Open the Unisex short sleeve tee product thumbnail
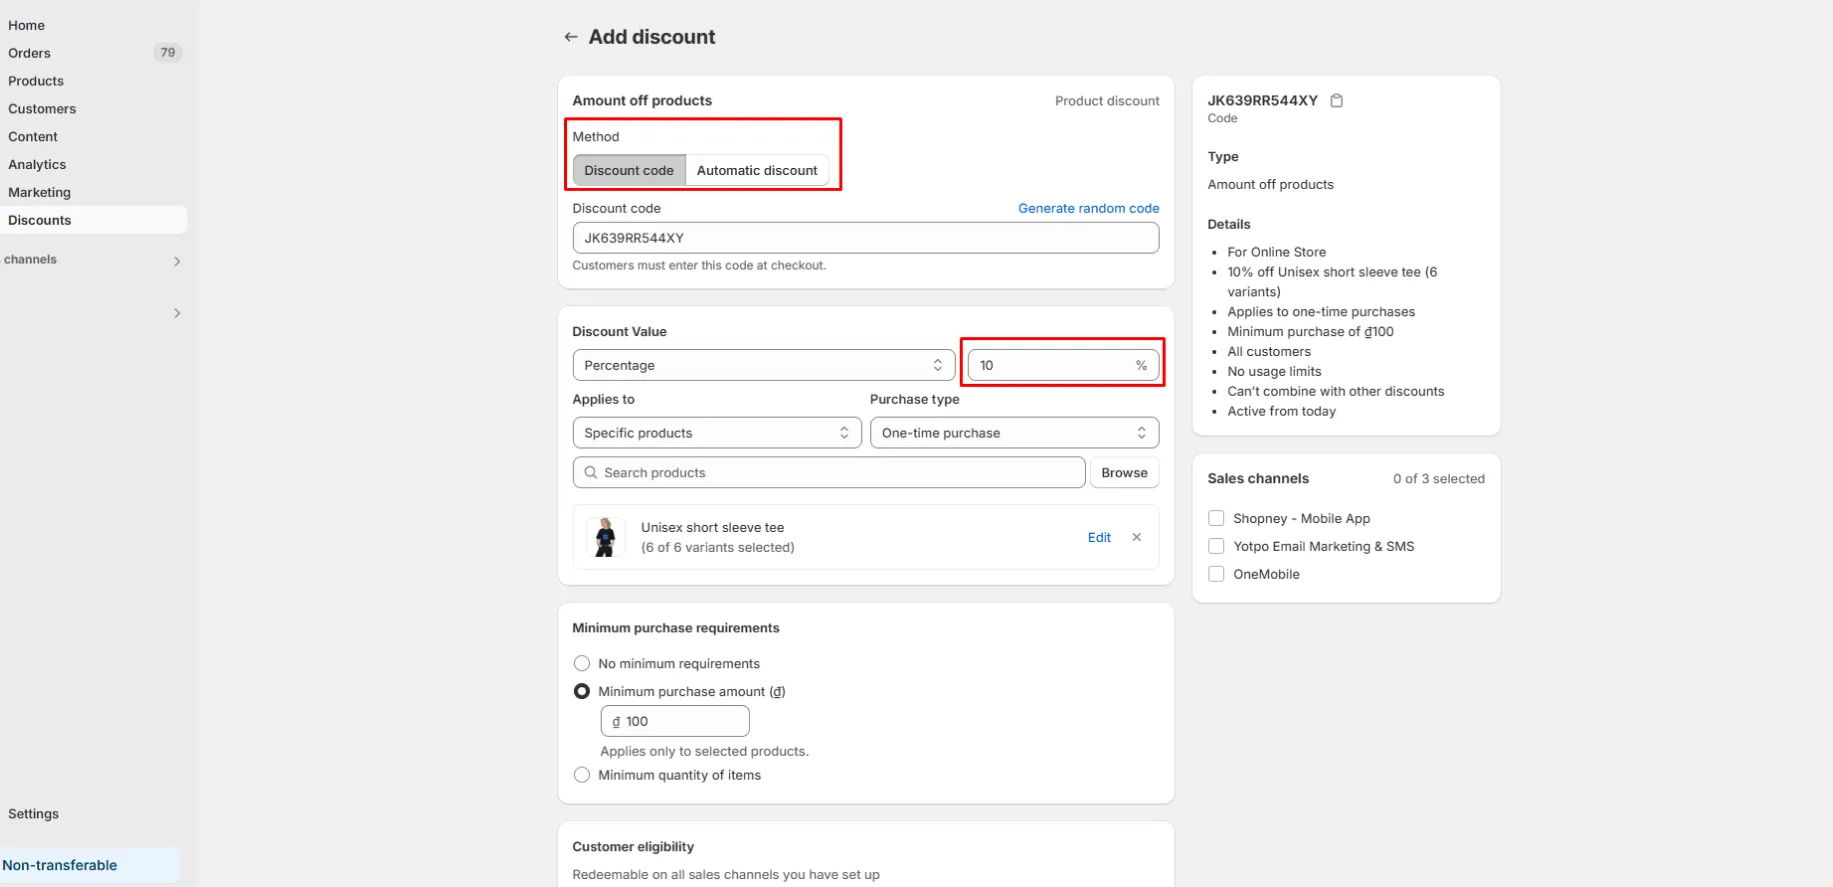This screenshot has width=1833, height=887. [605, 537]
